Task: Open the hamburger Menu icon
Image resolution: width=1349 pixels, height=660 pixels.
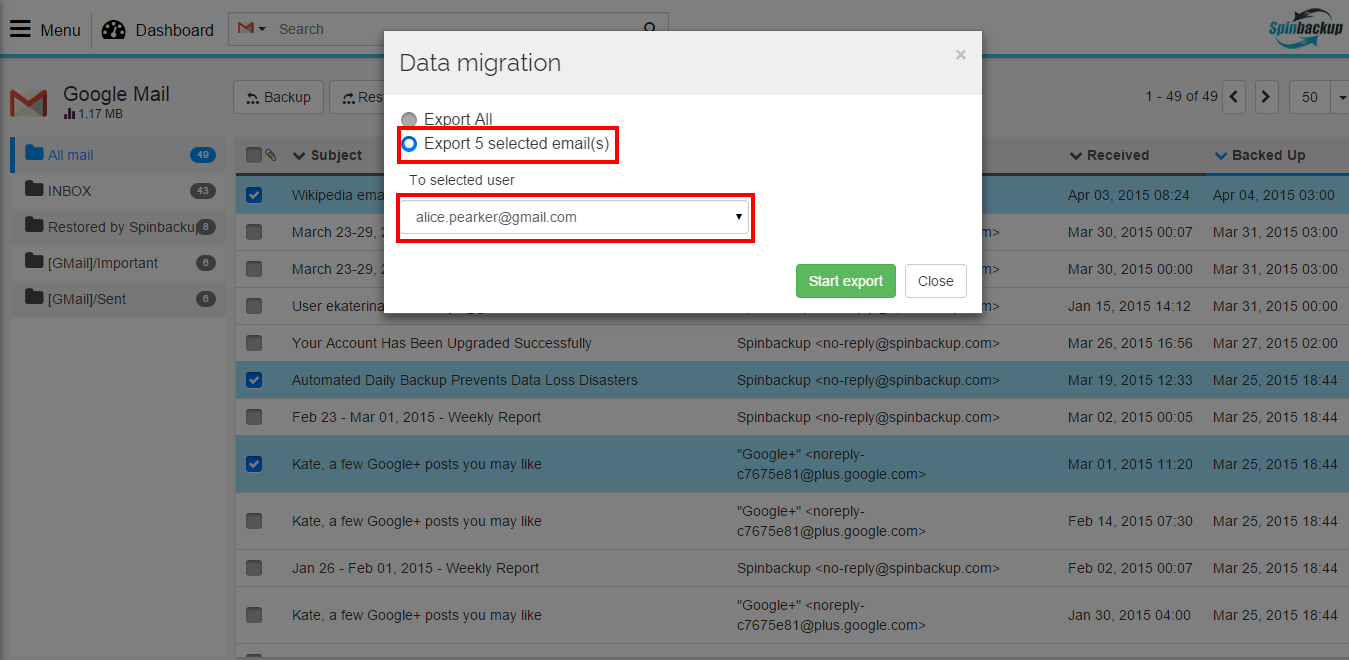Action: (x=20, y=29)
